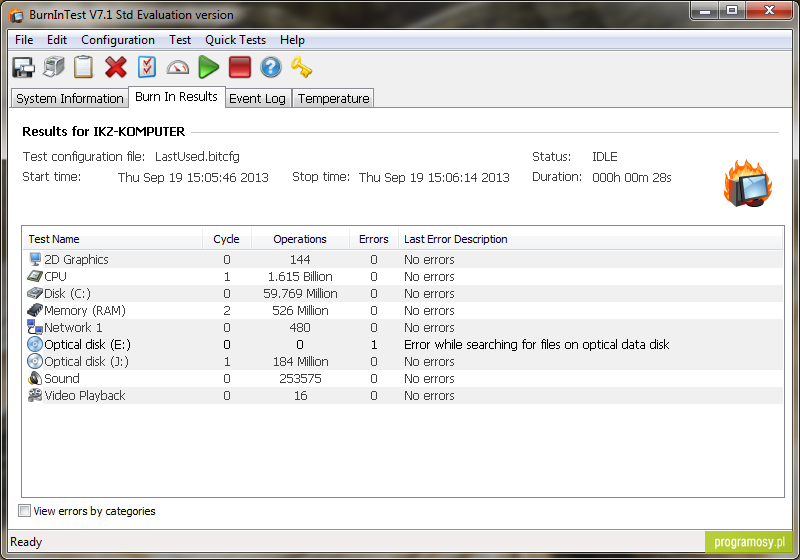This screenshot has height=560, width=800.
Task: Click the 1.615 Billion operations value
Action: (300, 276)
